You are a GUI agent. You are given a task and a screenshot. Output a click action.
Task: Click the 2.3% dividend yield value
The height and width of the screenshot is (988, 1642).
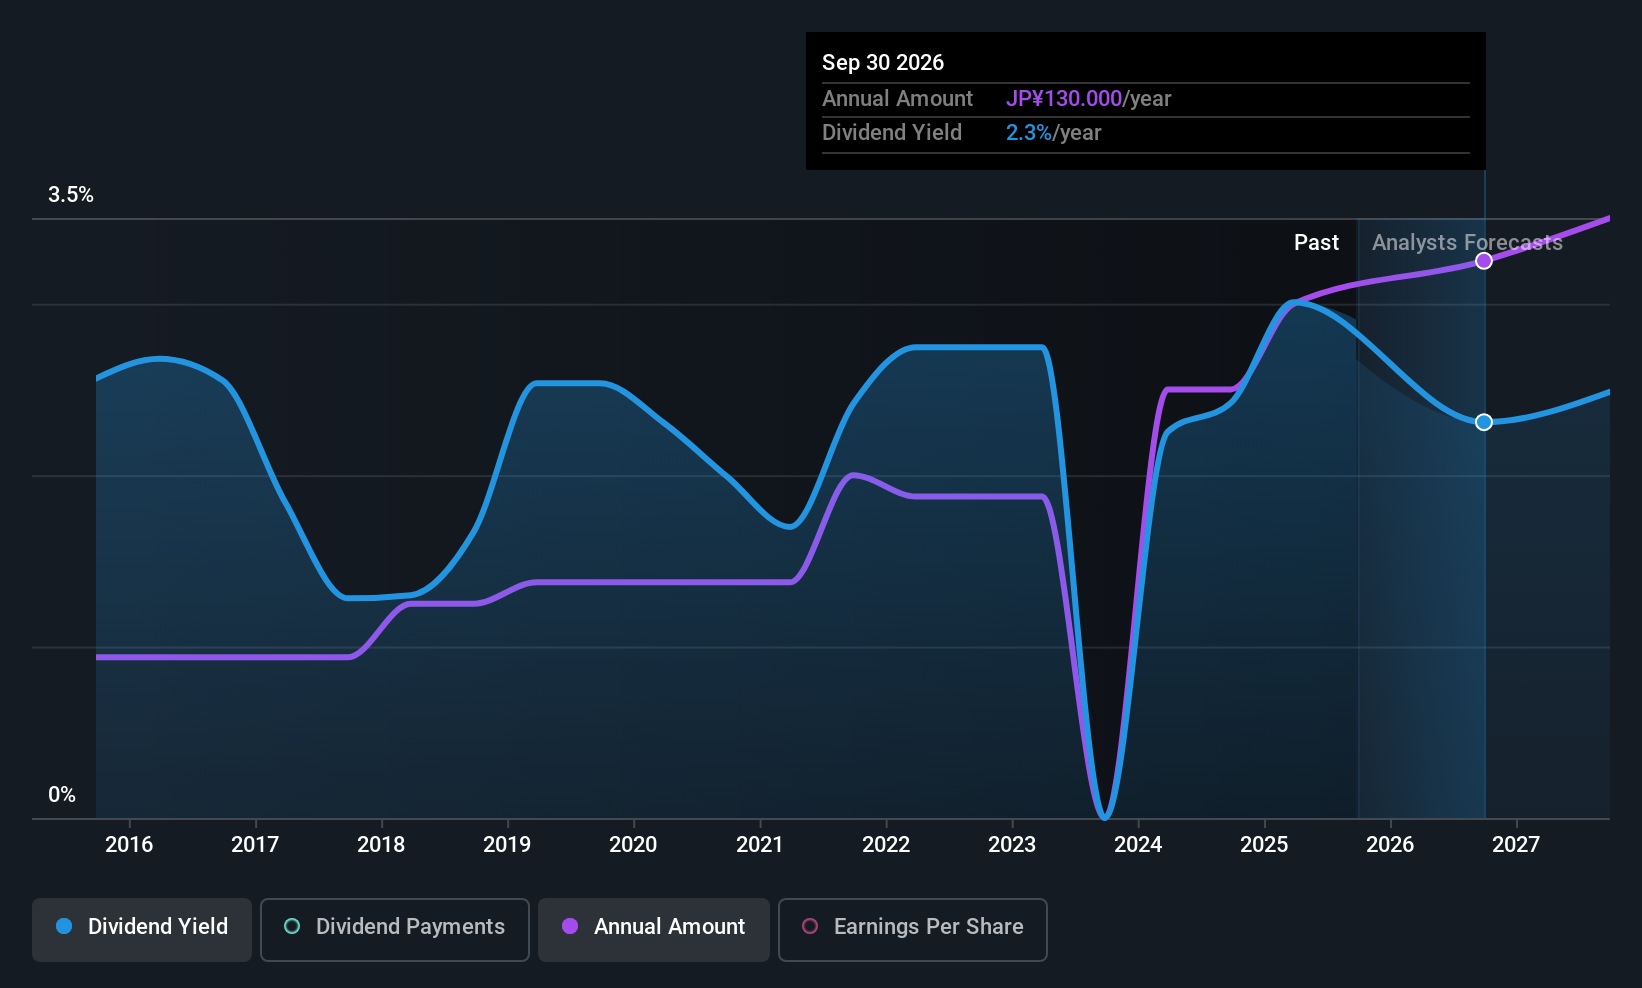(1028, 133)
